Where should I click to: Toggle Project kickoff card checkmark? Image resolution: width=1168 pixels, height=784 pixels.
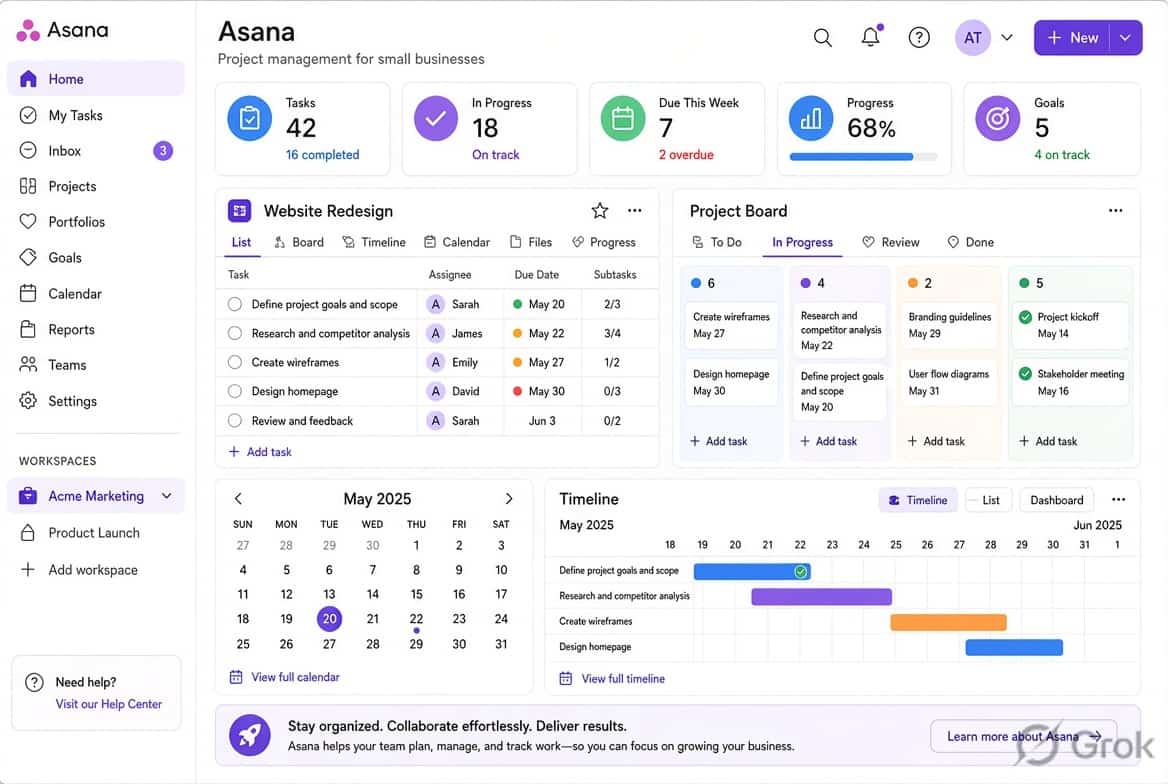pyautogui.click(x=1025, y=317)
